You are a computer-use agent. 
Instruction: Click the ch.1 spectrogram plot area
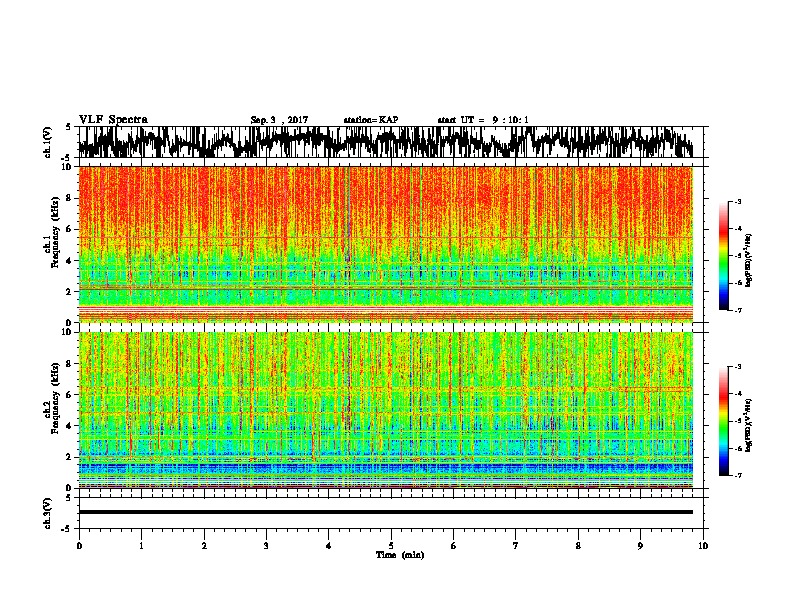point(386,244)
